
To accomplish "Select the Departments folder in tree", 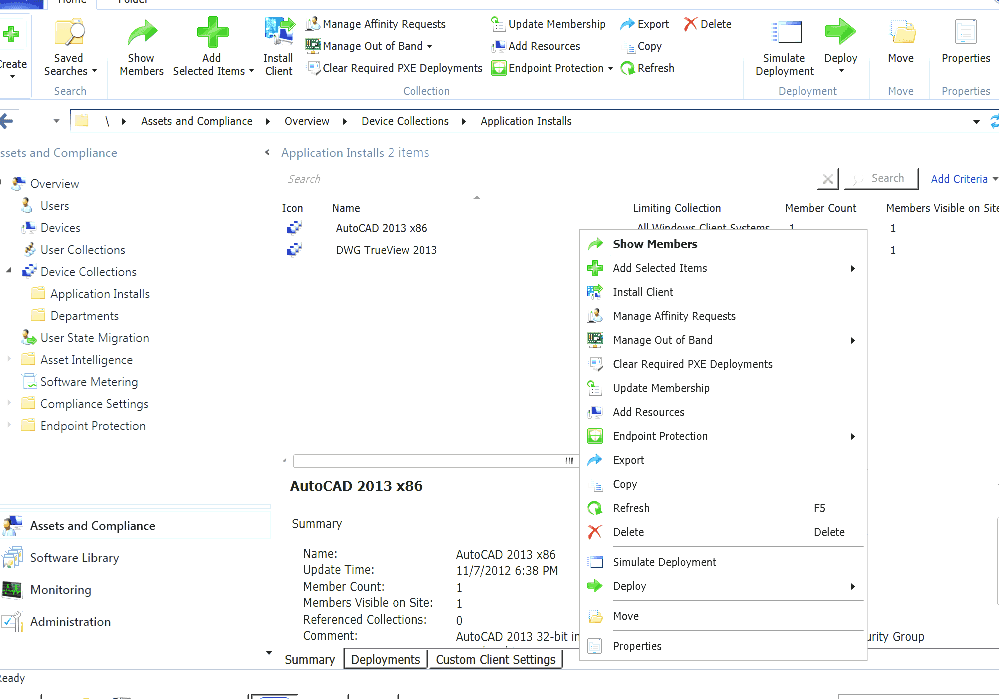I will pos(84,316).
